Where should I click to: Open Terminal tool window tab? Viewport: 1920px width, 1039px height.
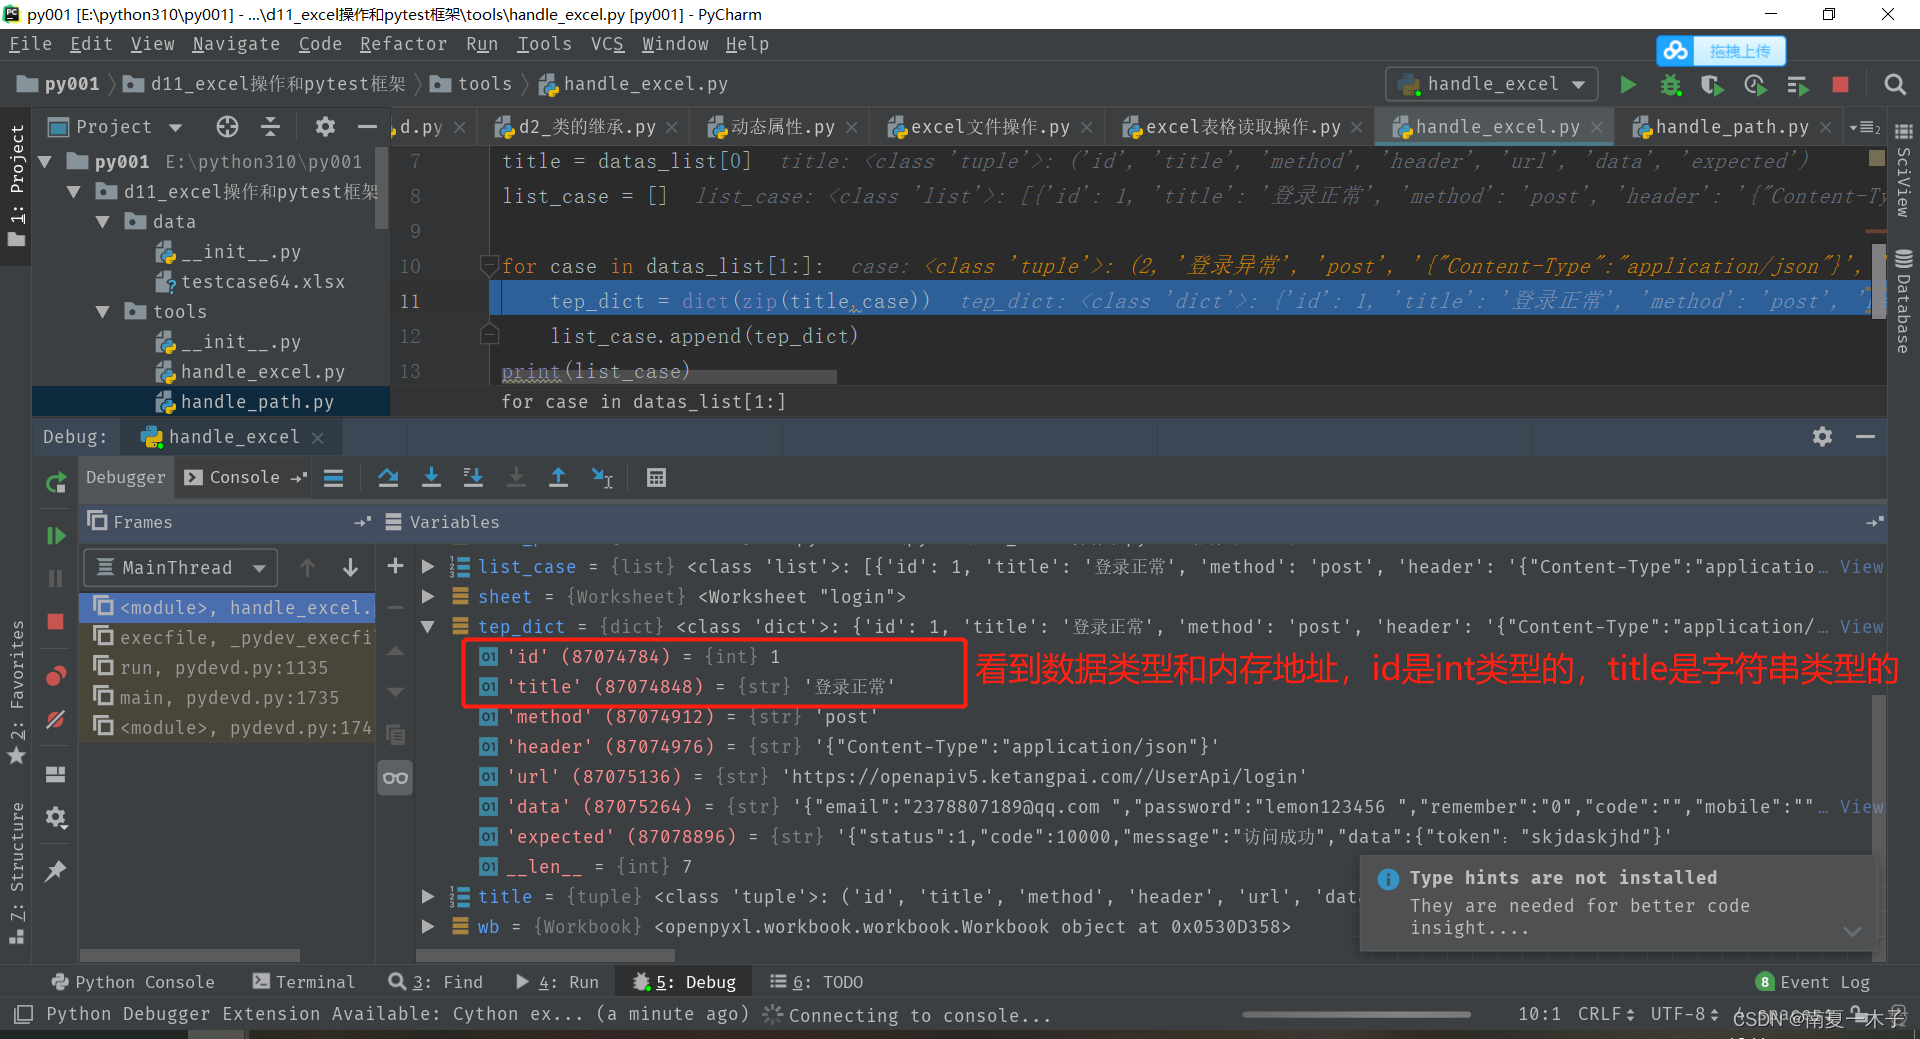click(304, 982)
